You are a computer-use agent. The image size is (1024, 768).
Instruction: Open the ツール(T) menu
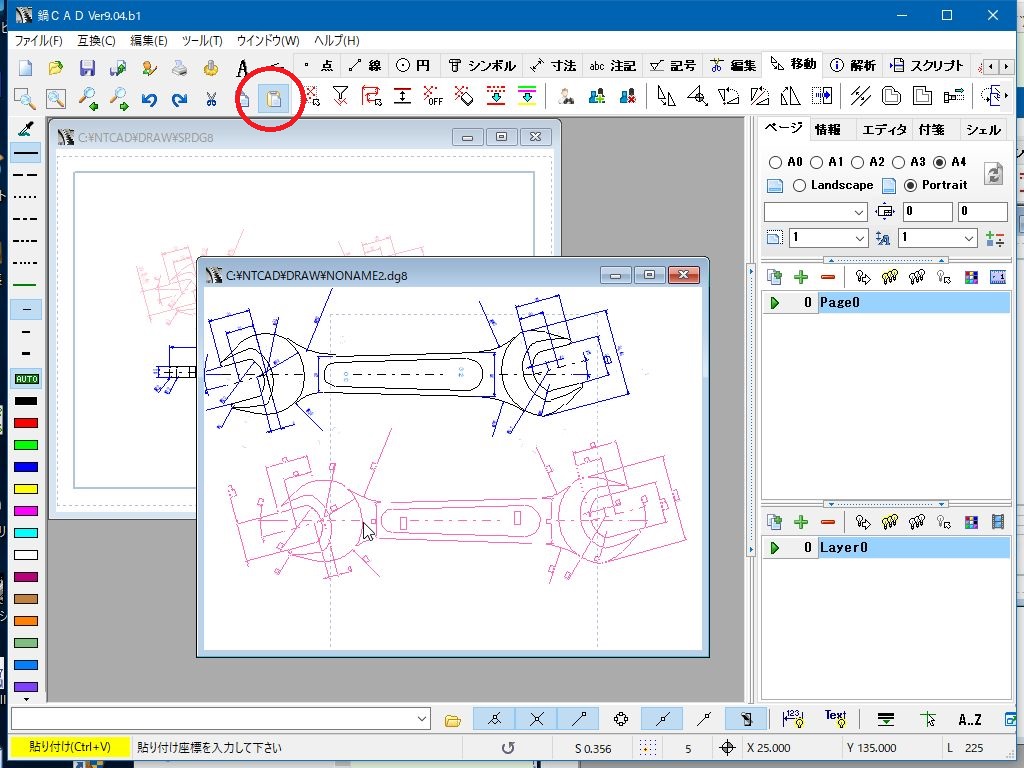tap(202, 40)
